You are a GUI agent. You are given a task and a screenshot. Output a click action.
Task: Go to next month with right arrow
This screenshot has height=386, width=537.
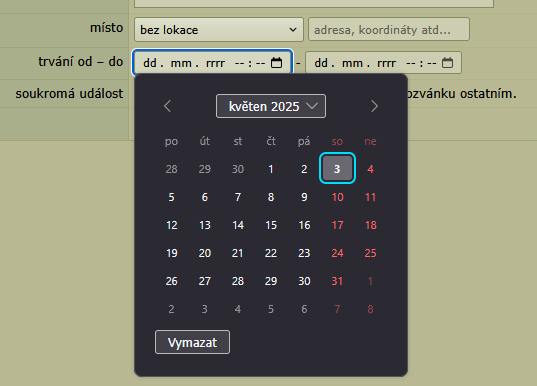click(x=374, y=106)
